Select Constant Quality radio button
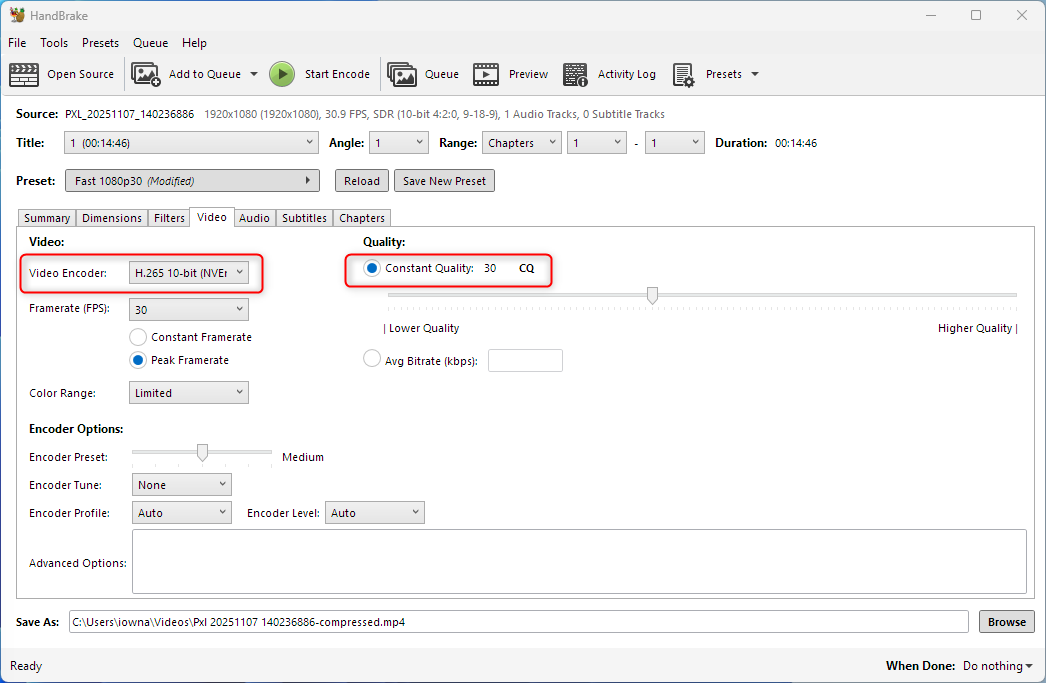 [372, 268]
